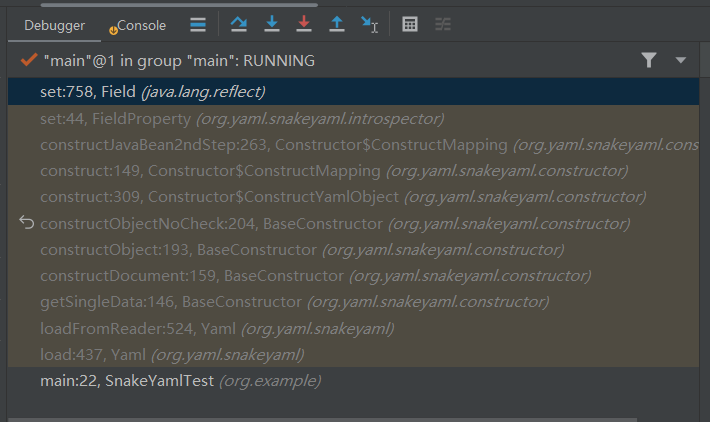Click the red Force Step Into icon

304,24
